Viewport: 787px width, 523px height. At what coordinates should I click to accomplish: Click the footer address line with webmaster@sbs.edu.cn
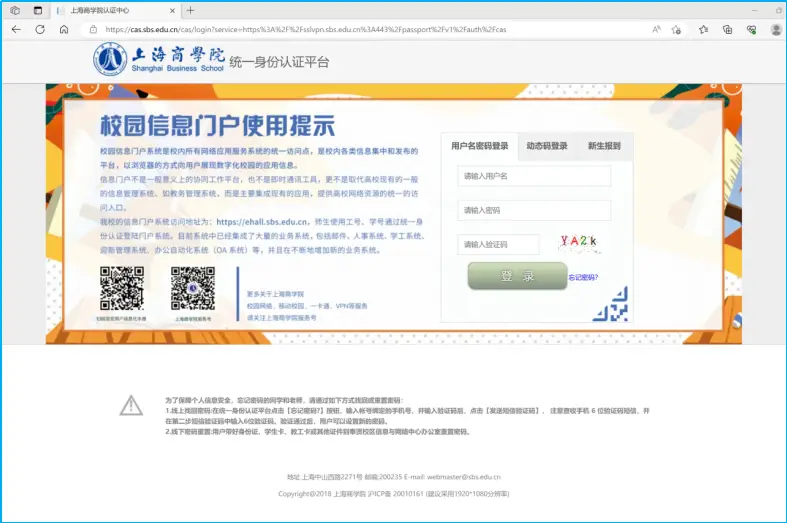coord(394,477)
